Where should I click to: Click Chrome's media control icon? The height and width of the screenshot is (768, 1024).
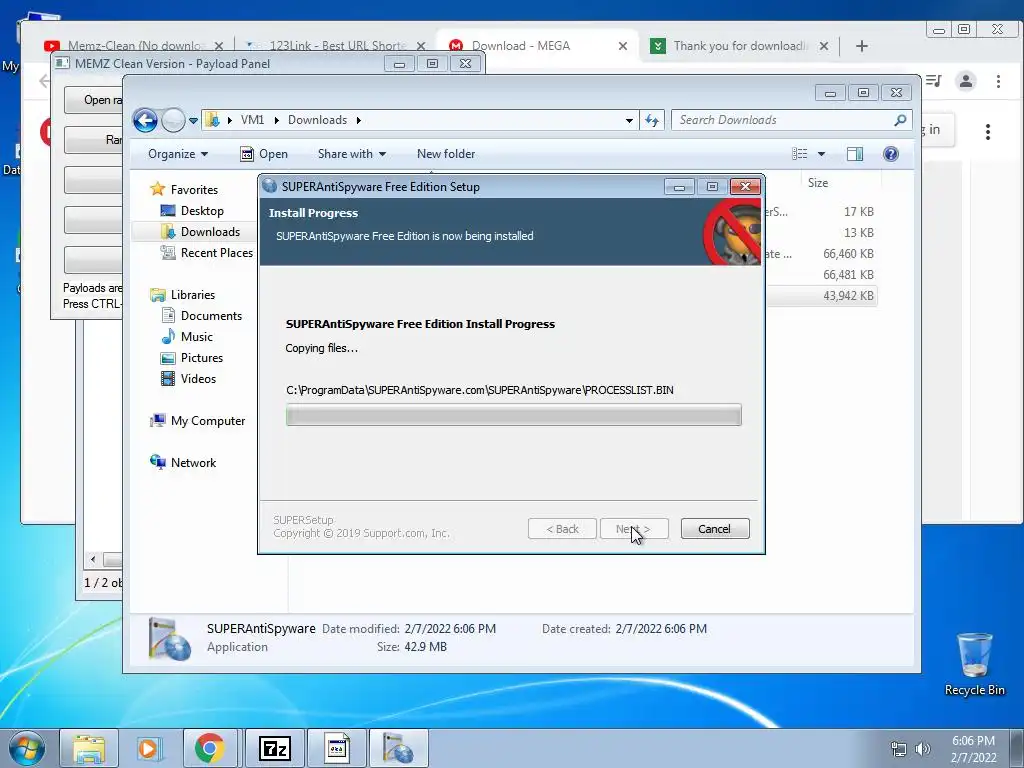933,81
